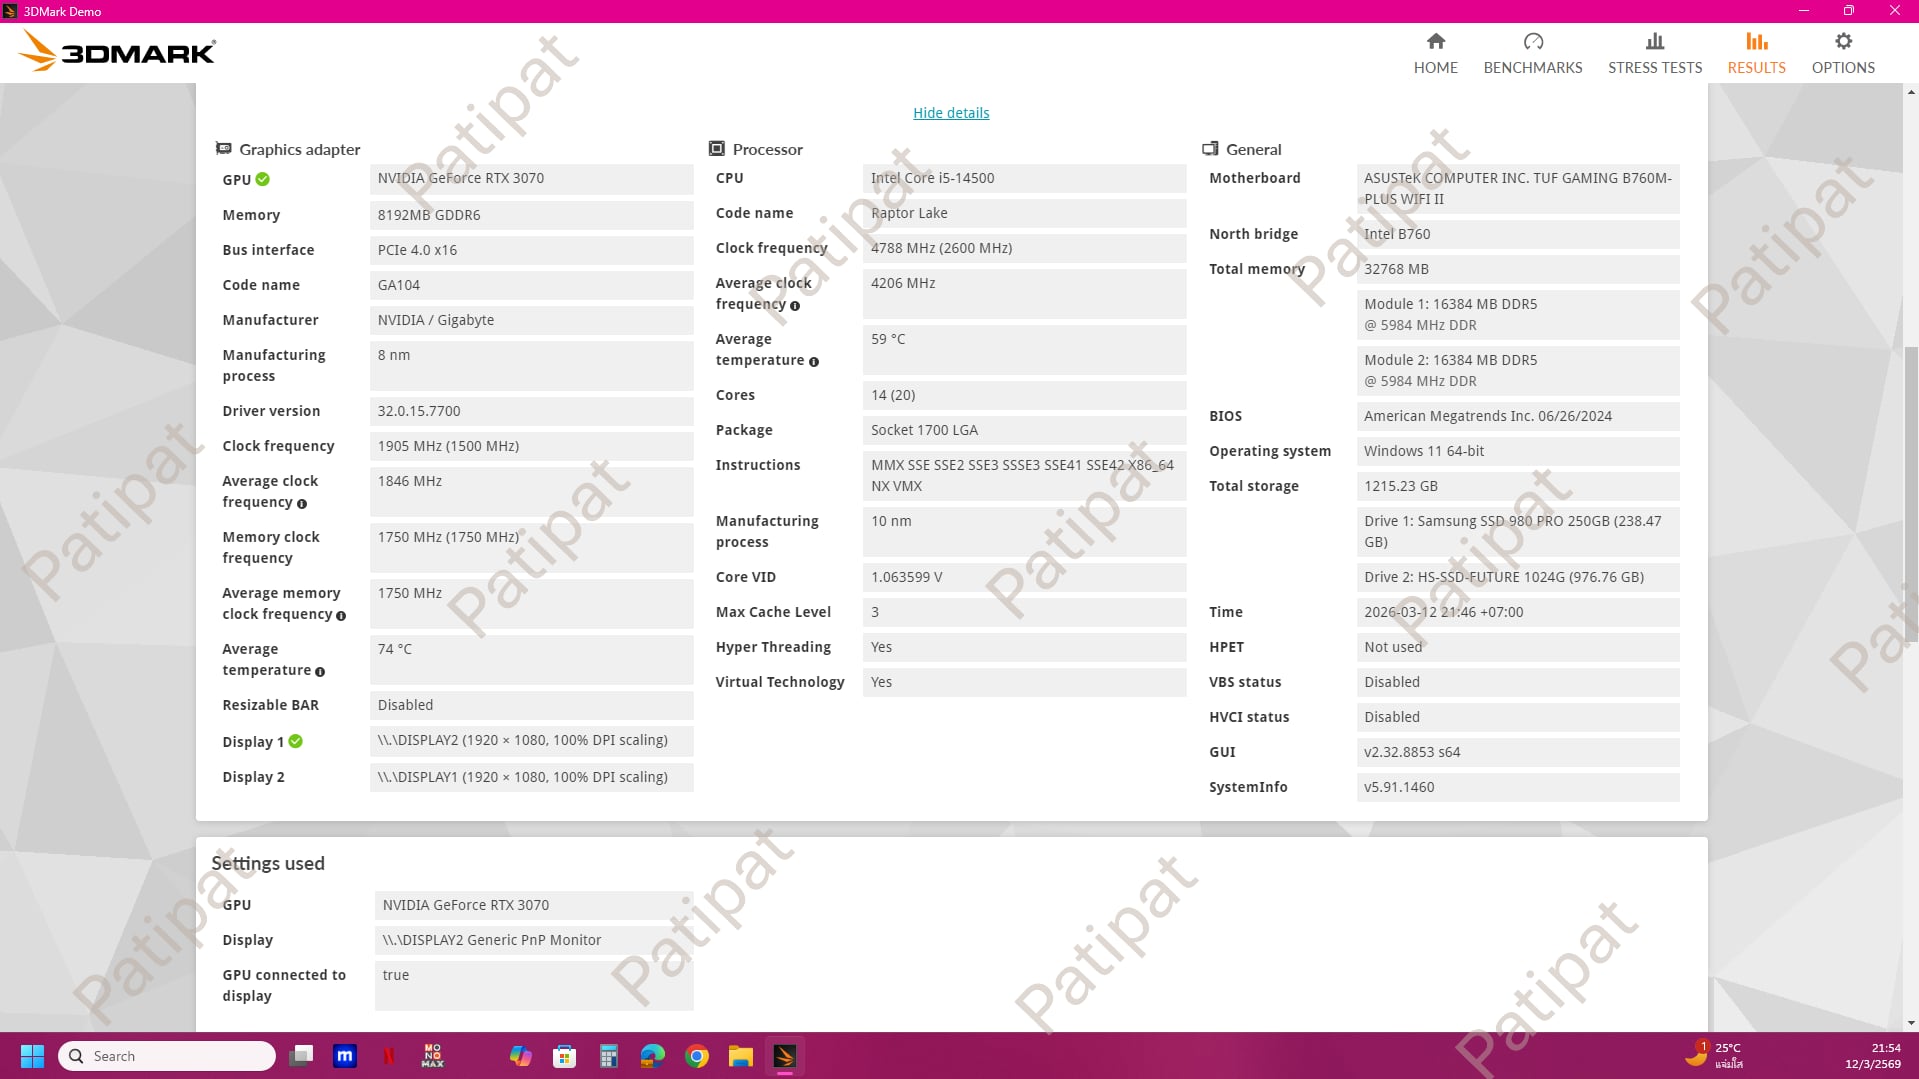Open the Home page icon
This screenshot has width=1919, height=1079.
[x=1435, y=41]
